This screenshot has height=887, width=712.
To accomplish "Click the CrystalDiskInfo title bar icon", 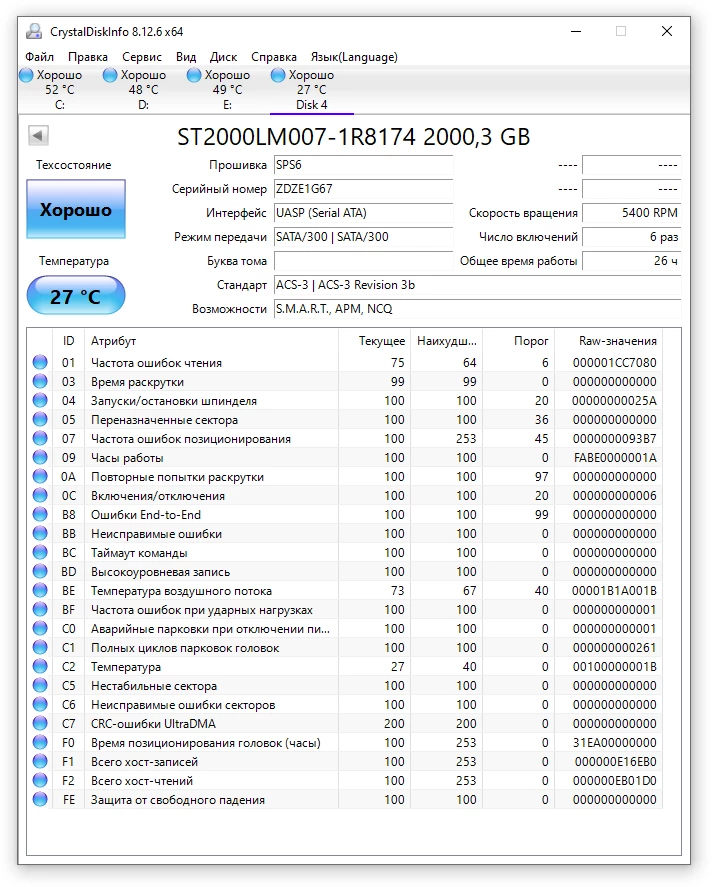I will [34, 31].
